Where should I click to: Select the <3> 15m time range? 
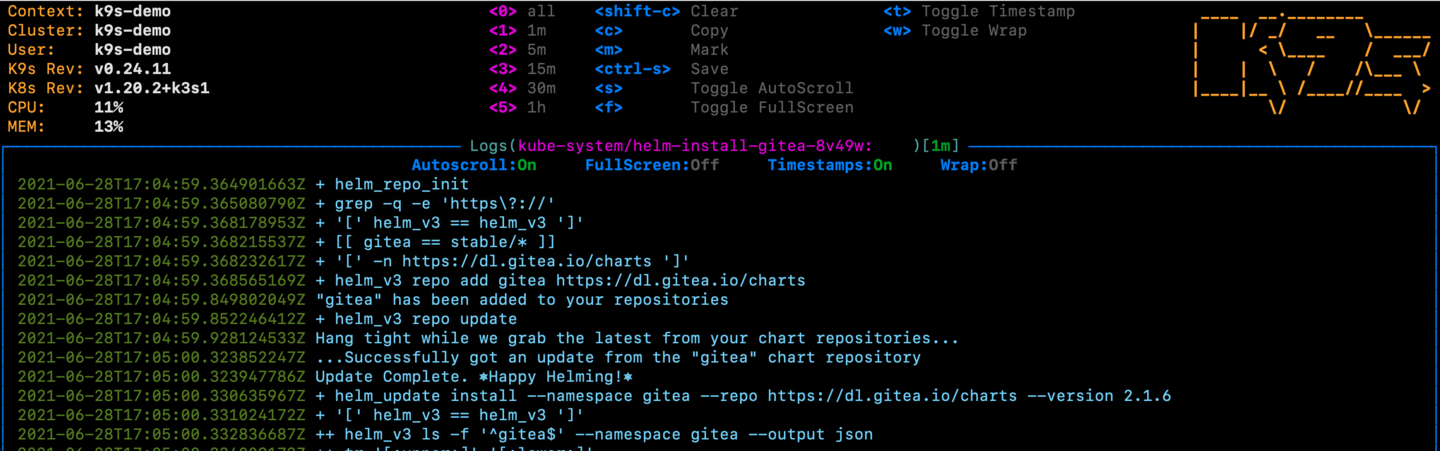[522, 69]
